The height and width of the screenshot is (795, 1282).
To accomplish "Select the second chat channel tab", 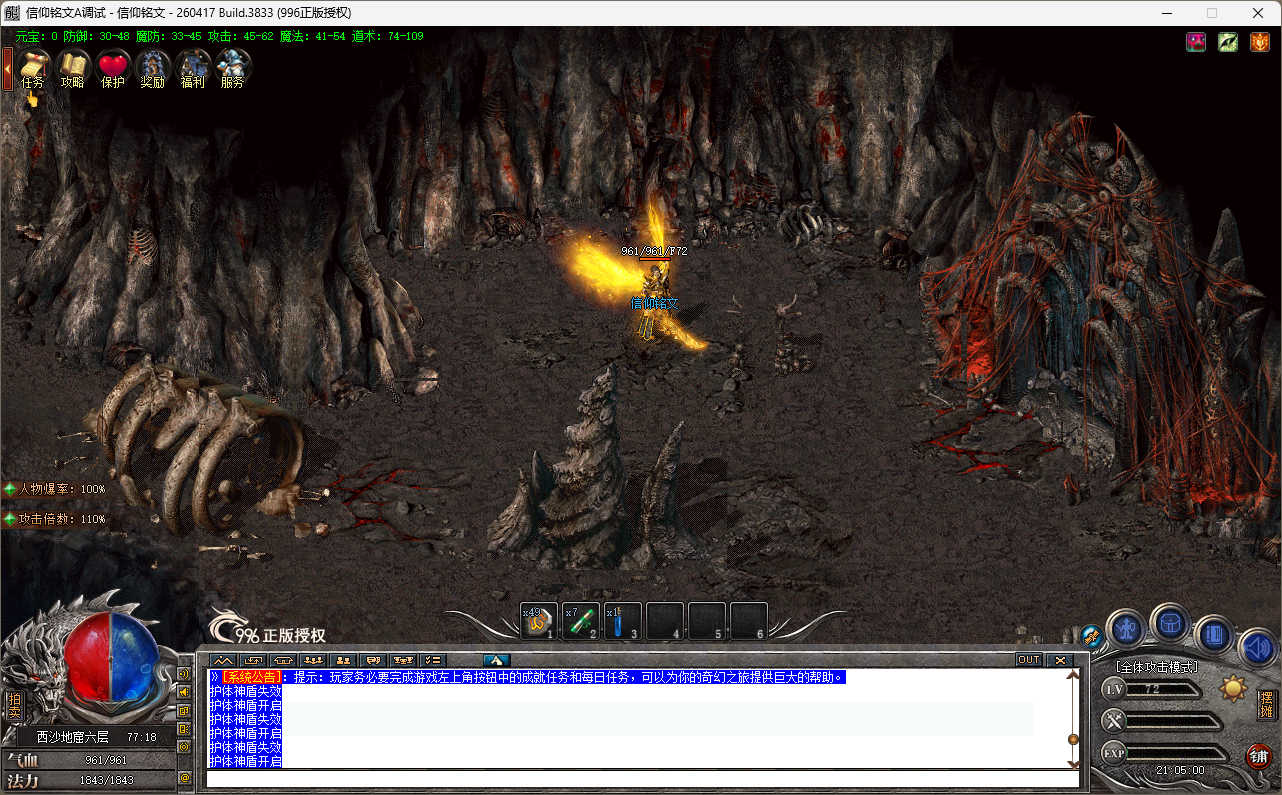I will (253, 660).
